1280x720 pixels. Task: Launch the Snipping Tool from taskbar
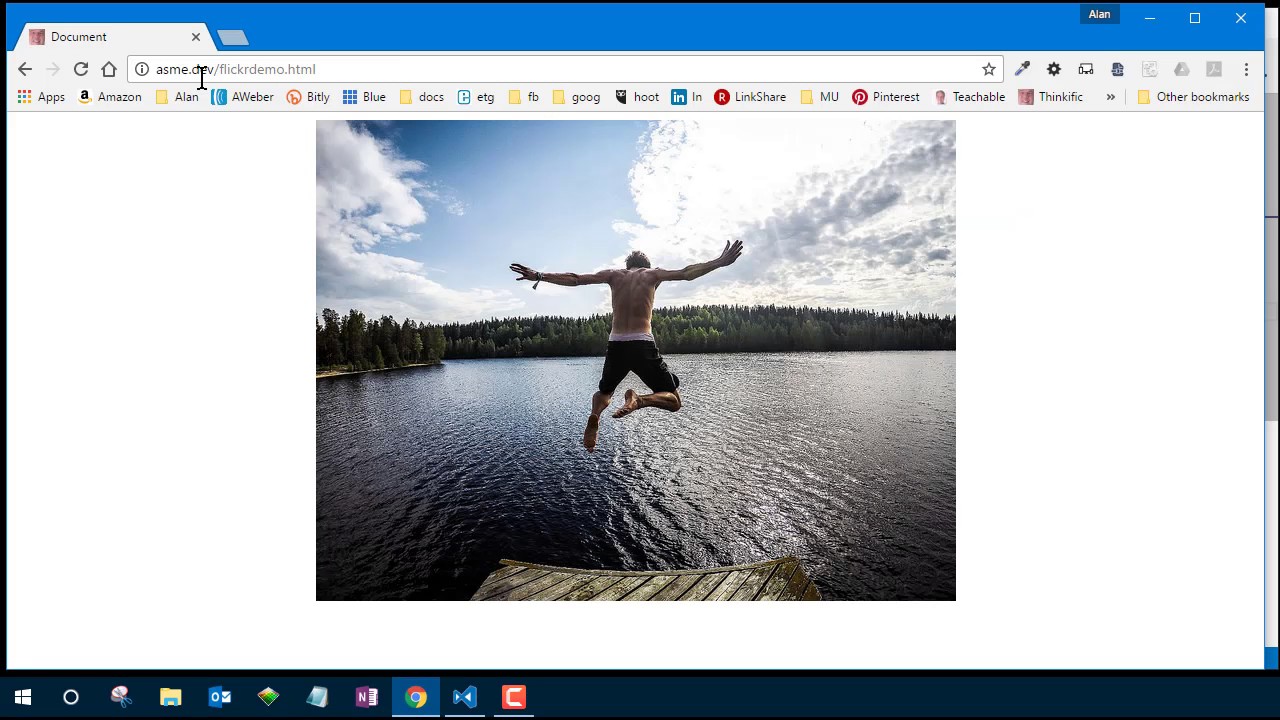tap(121, 697)
